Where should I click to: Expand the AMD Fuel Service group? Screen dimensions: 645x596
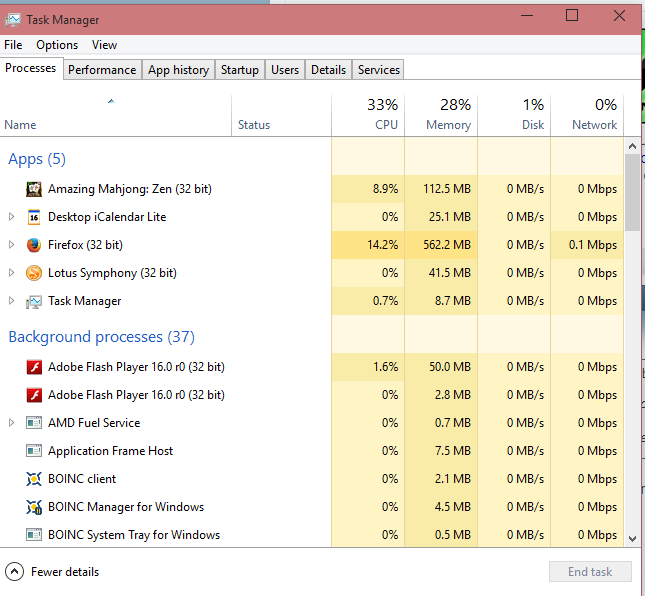tap(12, 422)
